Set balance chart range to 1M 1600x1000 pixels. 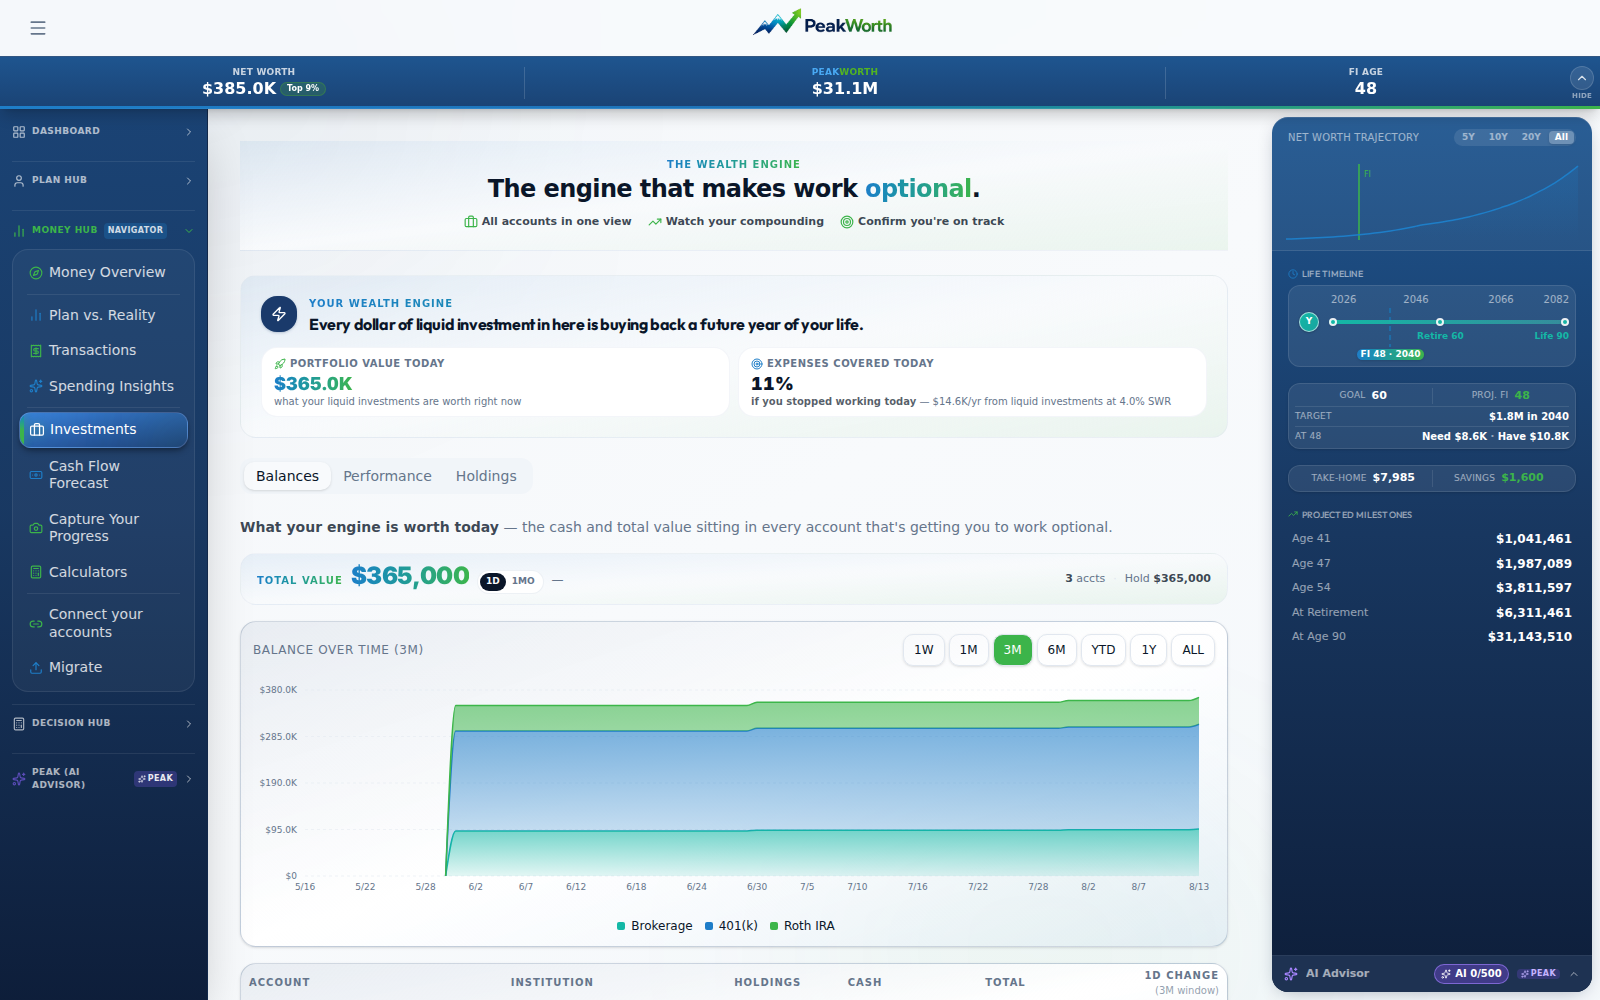[x=969, y=650]
